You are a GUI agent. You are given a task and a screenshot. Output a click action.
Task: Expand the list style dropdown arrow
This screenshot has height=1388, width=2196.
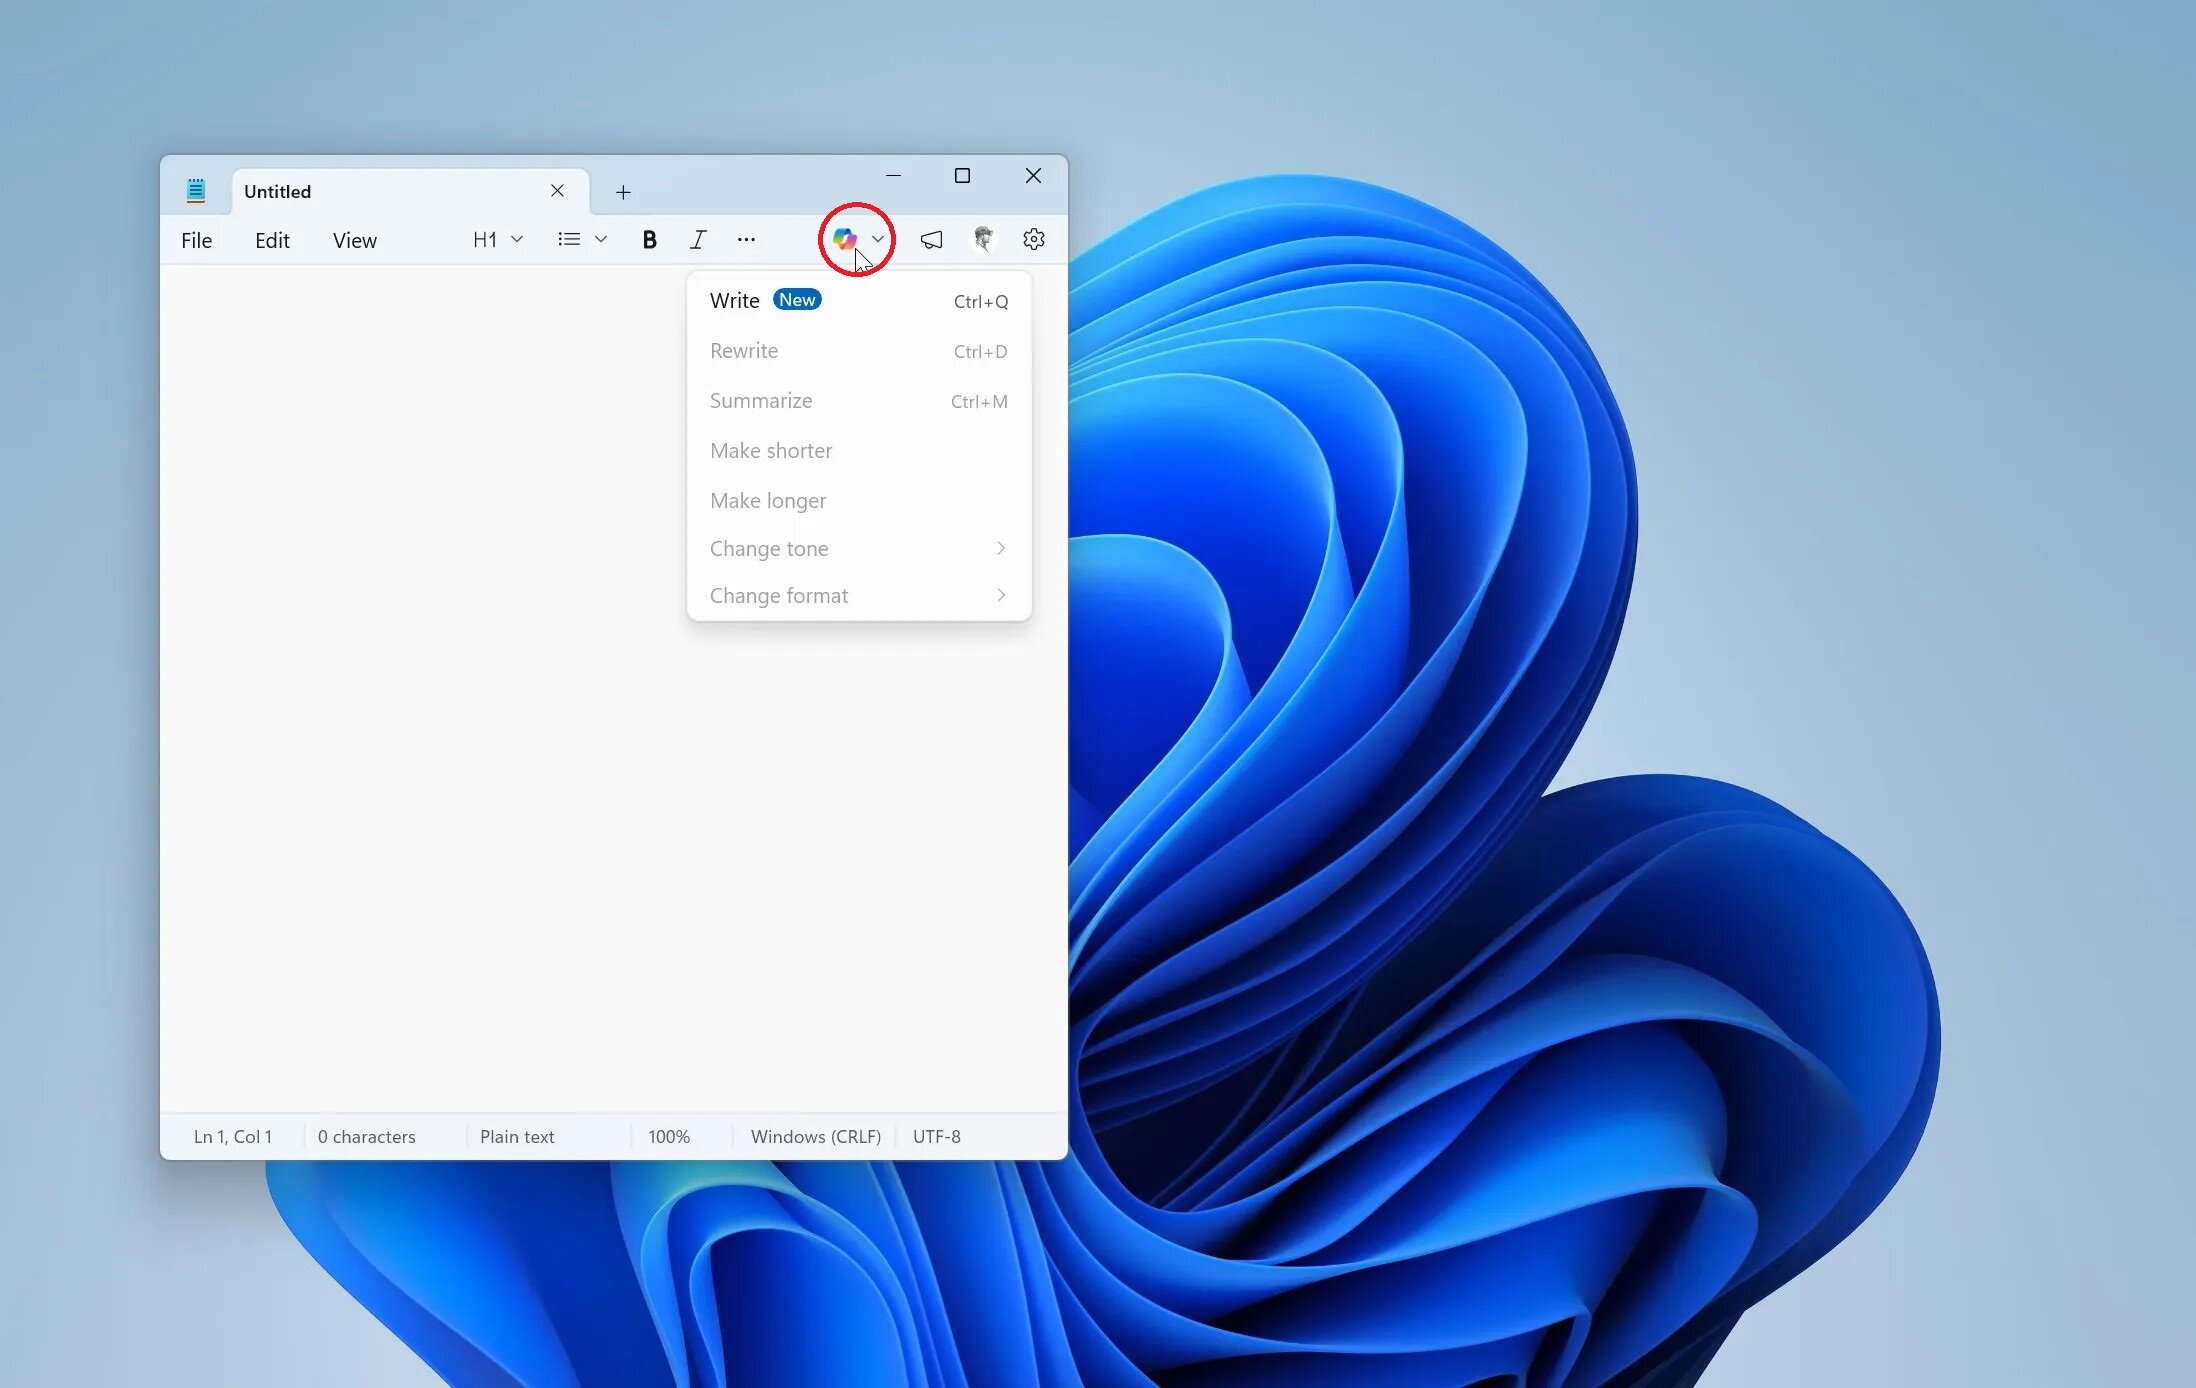click(x=601, y=240)
